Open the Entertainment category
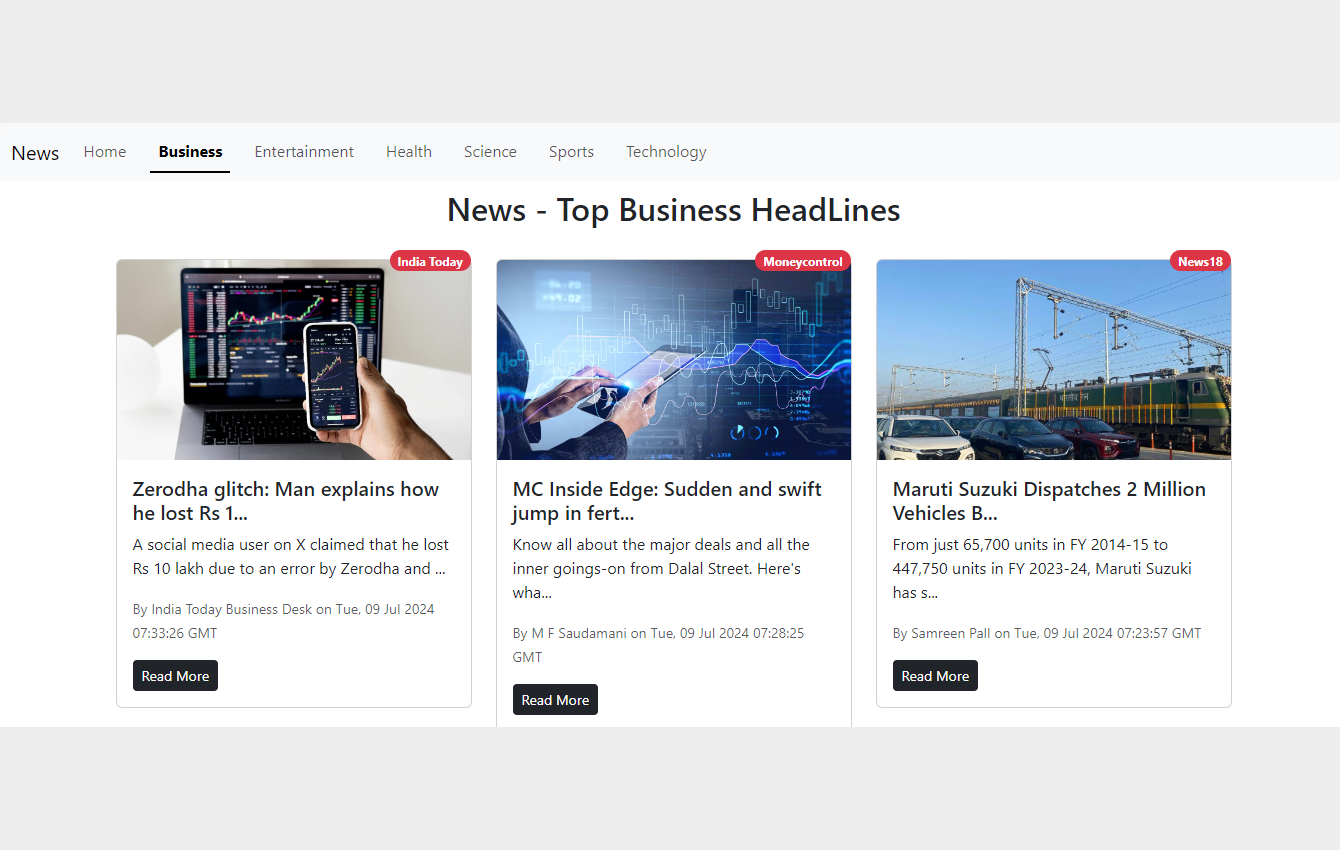Viewport: 1340px width, 850px height. [x=304, y=152]
